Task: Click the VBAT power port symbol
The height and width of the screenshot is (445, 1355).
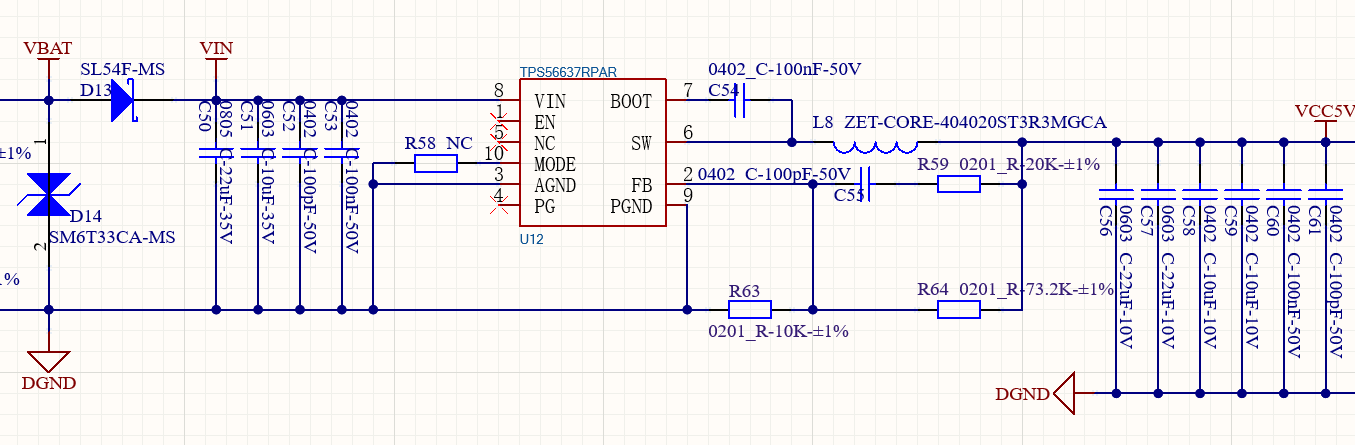Action: [49, 66]
